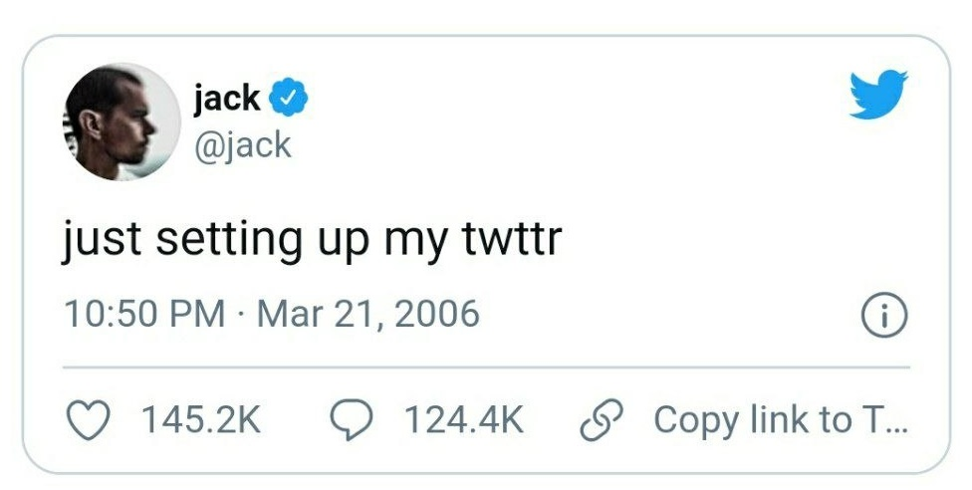The image size is (972, 490).
Task: Click the blank area between timestamp and info icon
Action: (x=670, y=315)
